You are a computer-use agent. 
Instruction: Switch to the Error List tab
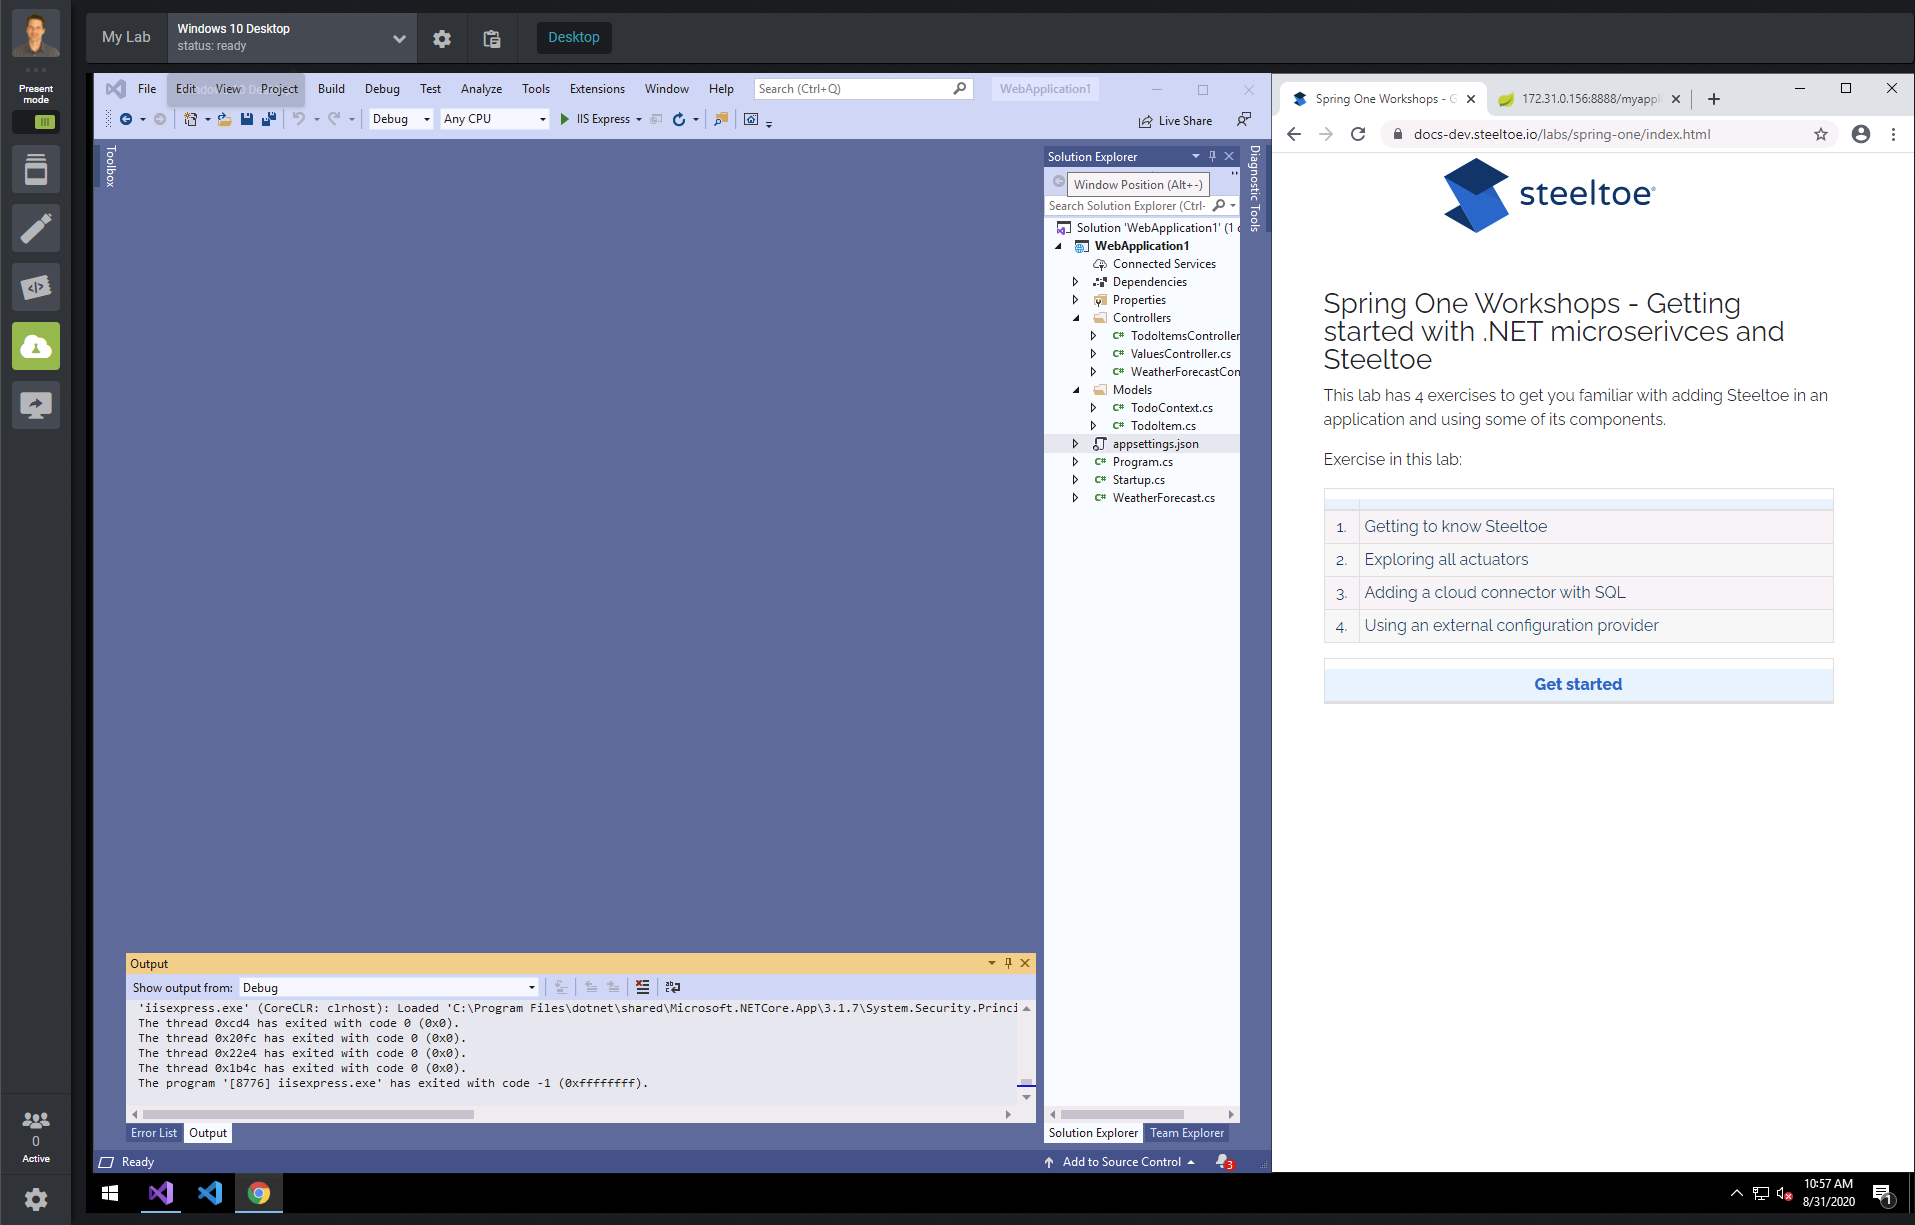coord(153,1132)
